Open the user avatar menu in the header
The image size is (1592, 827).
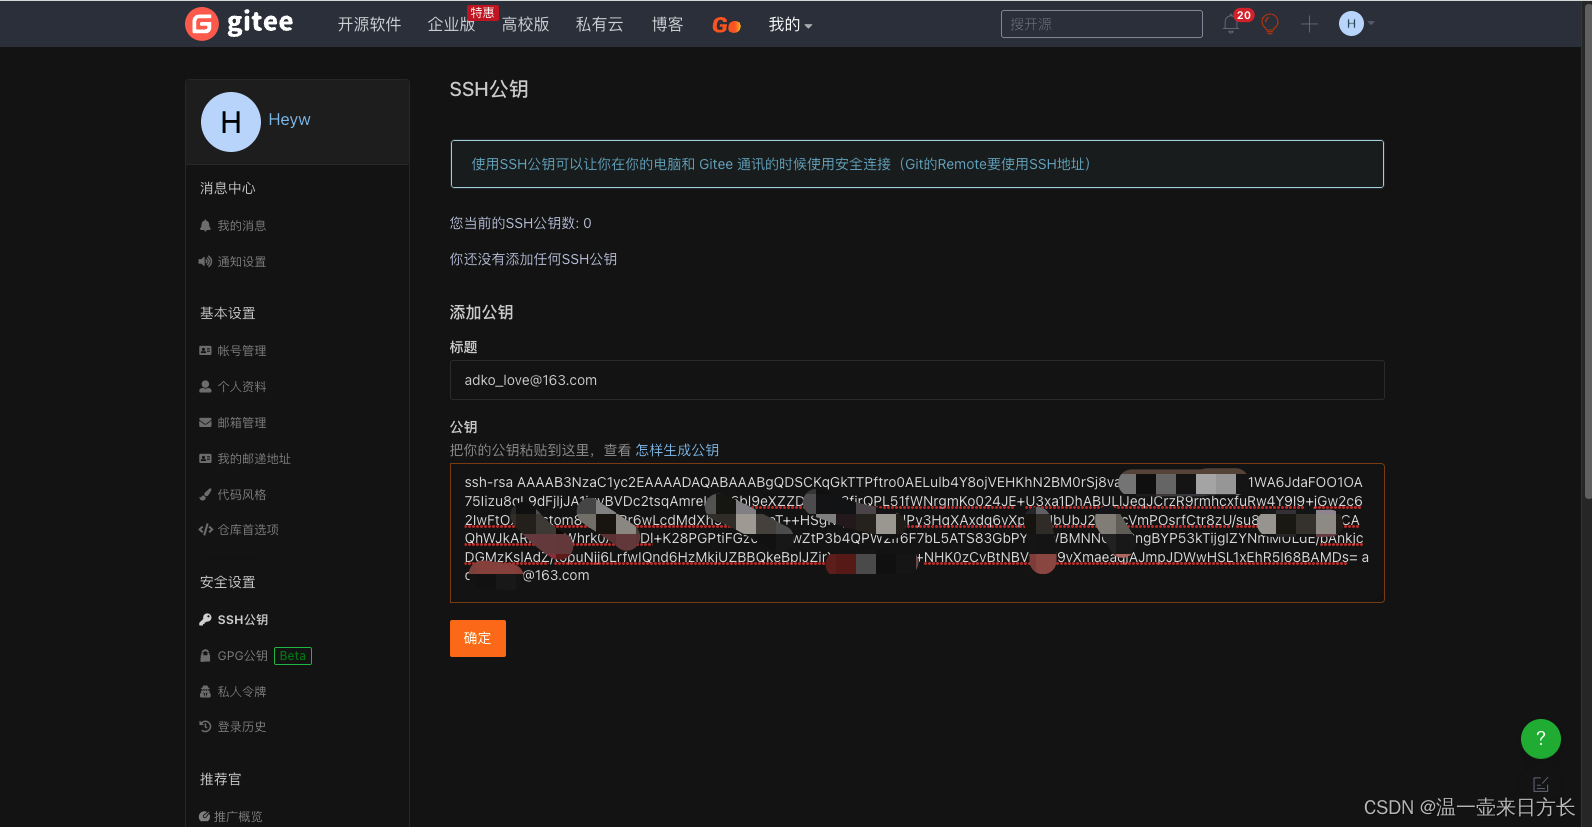pos(1357,24)
